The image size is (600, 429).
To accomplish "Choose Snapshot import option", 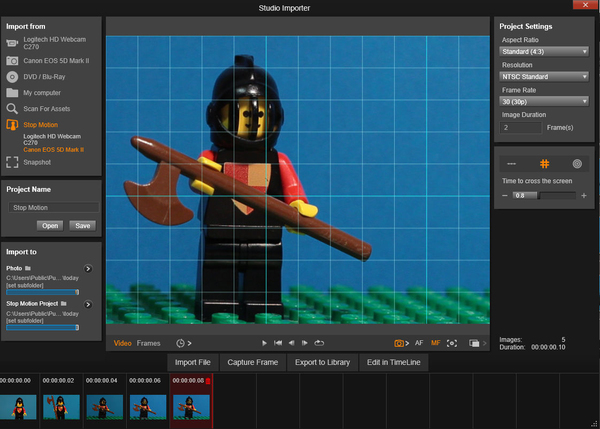I will [x=29, y=162].
